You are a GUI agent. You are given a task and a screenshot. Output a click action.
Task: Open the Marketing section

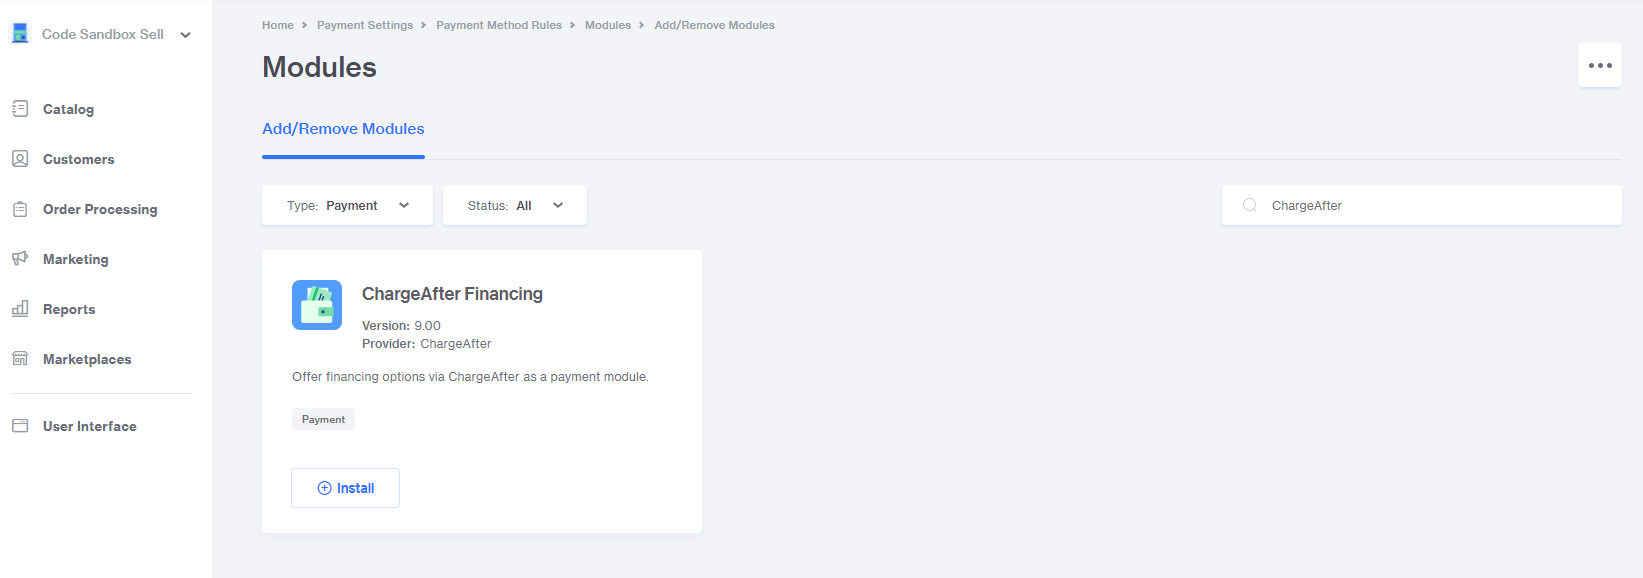[75, 259]
